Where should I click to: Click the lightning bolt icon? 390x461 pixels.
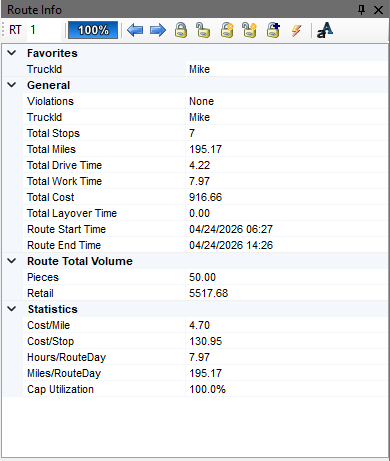tap(296, 30)
